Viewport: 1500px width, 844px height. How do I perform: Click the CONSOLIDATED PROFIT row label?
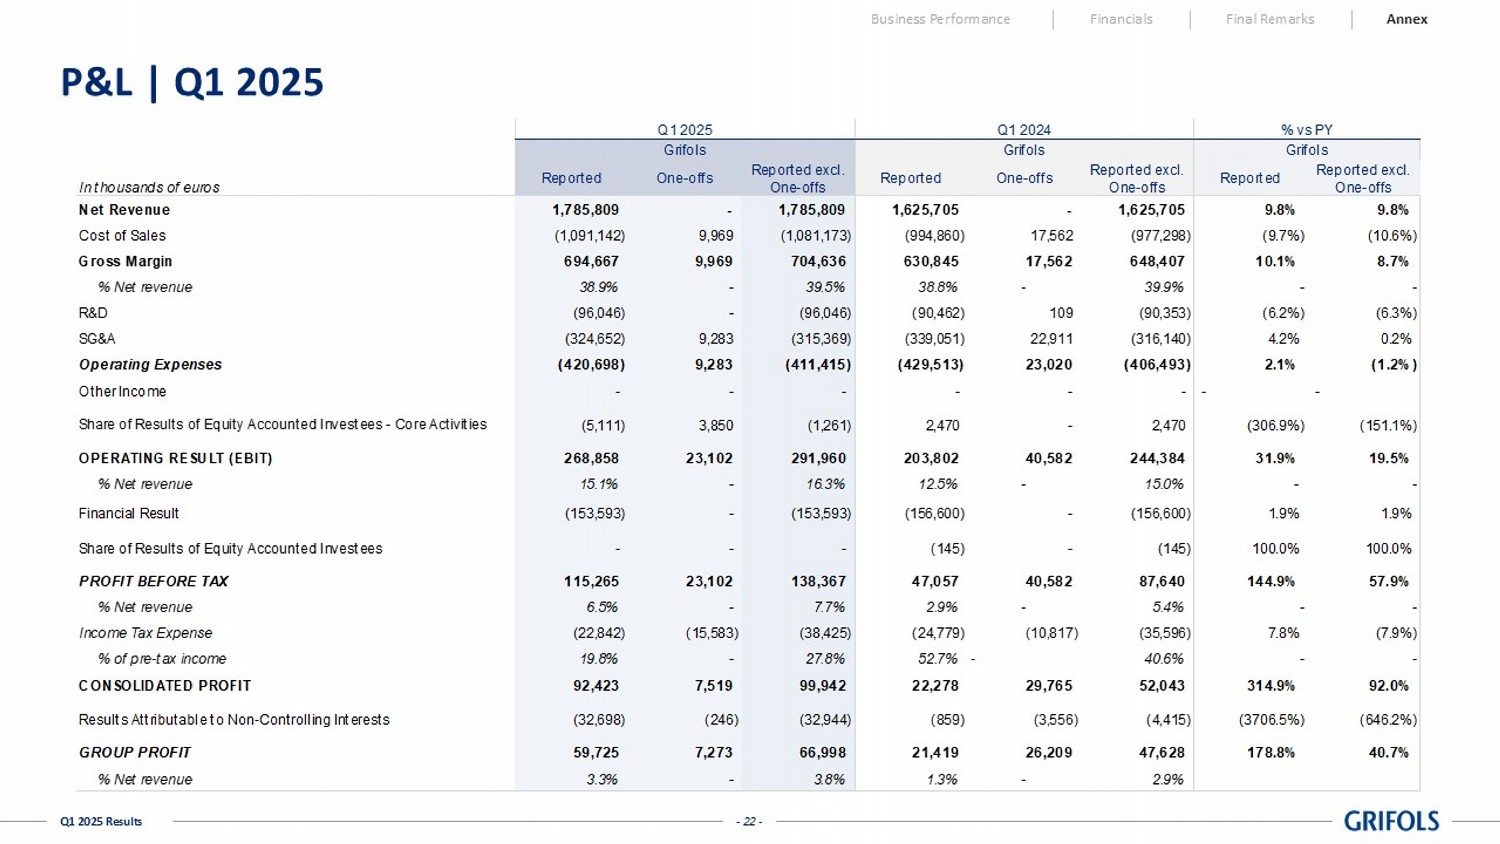click(165, 686)
